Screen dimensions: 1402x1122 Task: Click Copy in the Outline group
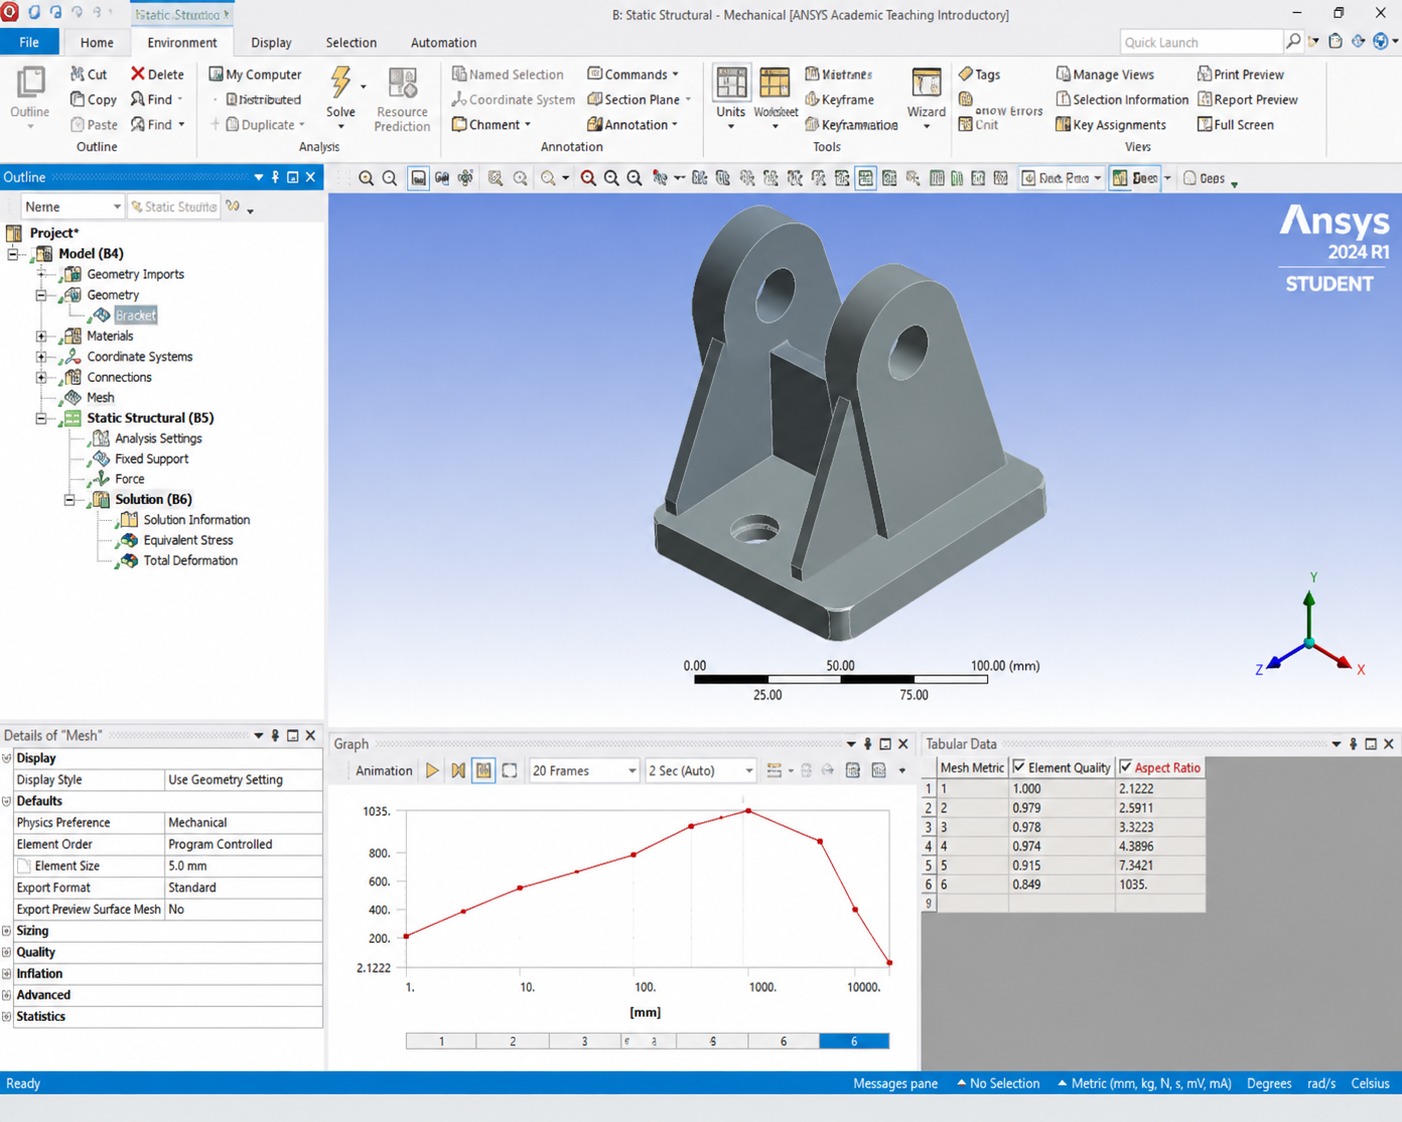click(93, 99)
